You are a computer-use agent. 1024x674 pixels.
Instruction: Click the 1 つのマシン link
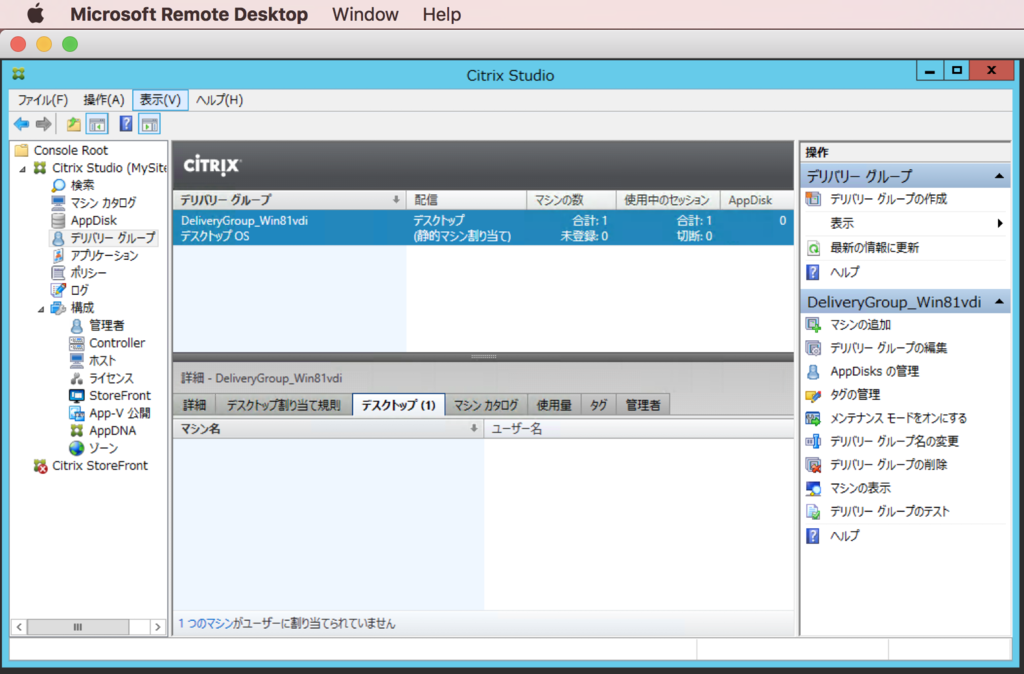(206, 624)
